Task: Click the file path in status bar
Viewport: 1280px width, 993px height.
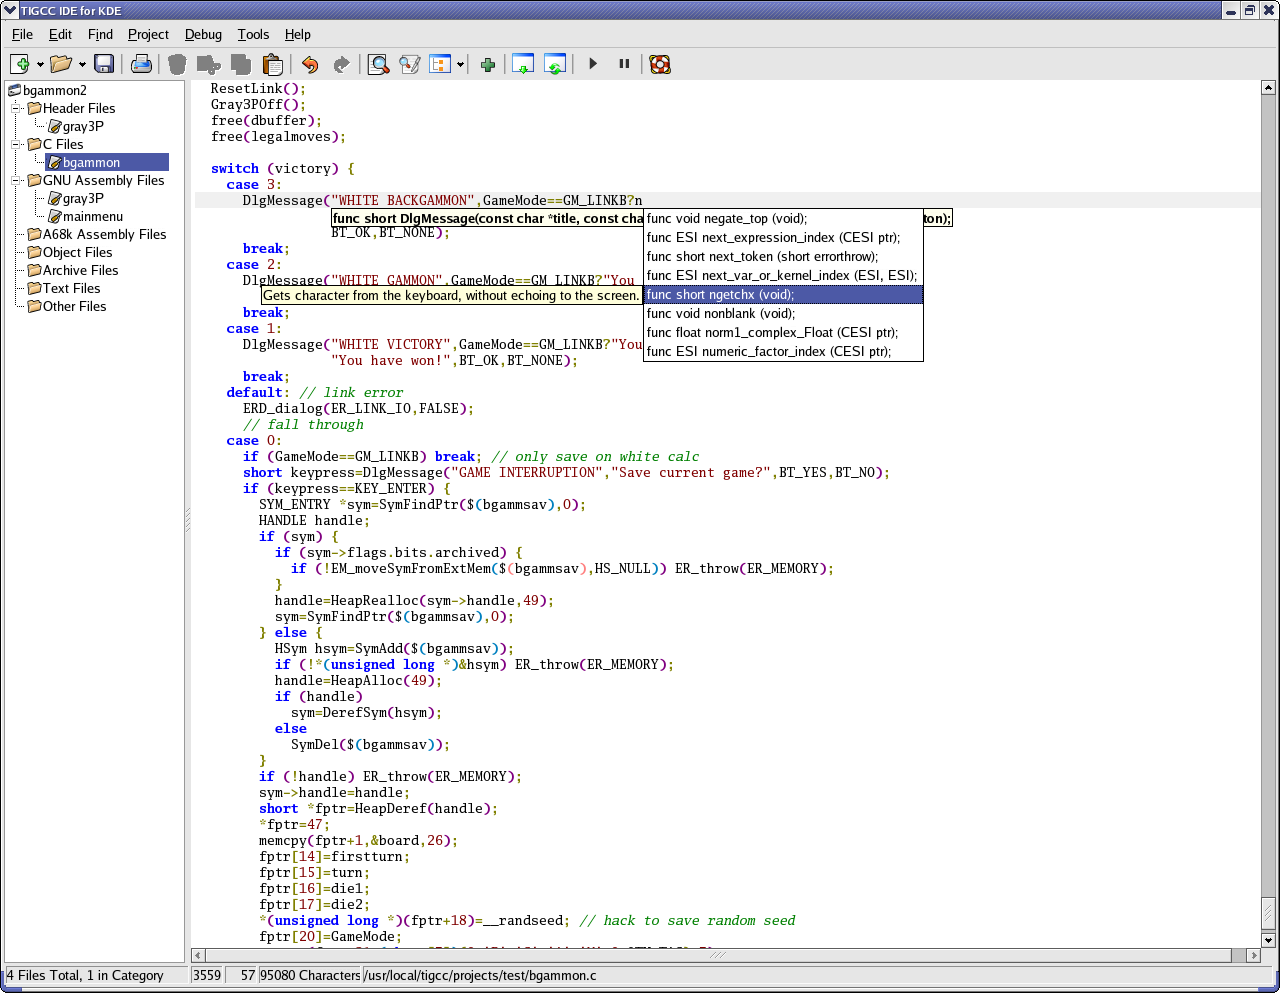Action: pyautogui.click(x=480, y=975)
